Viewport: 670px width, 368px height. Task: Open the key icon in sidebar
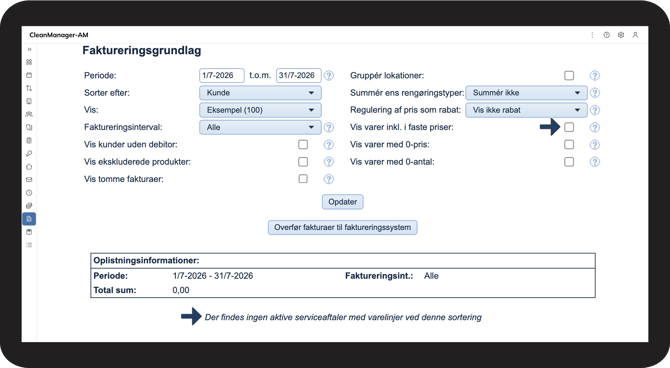pos(29,153)
